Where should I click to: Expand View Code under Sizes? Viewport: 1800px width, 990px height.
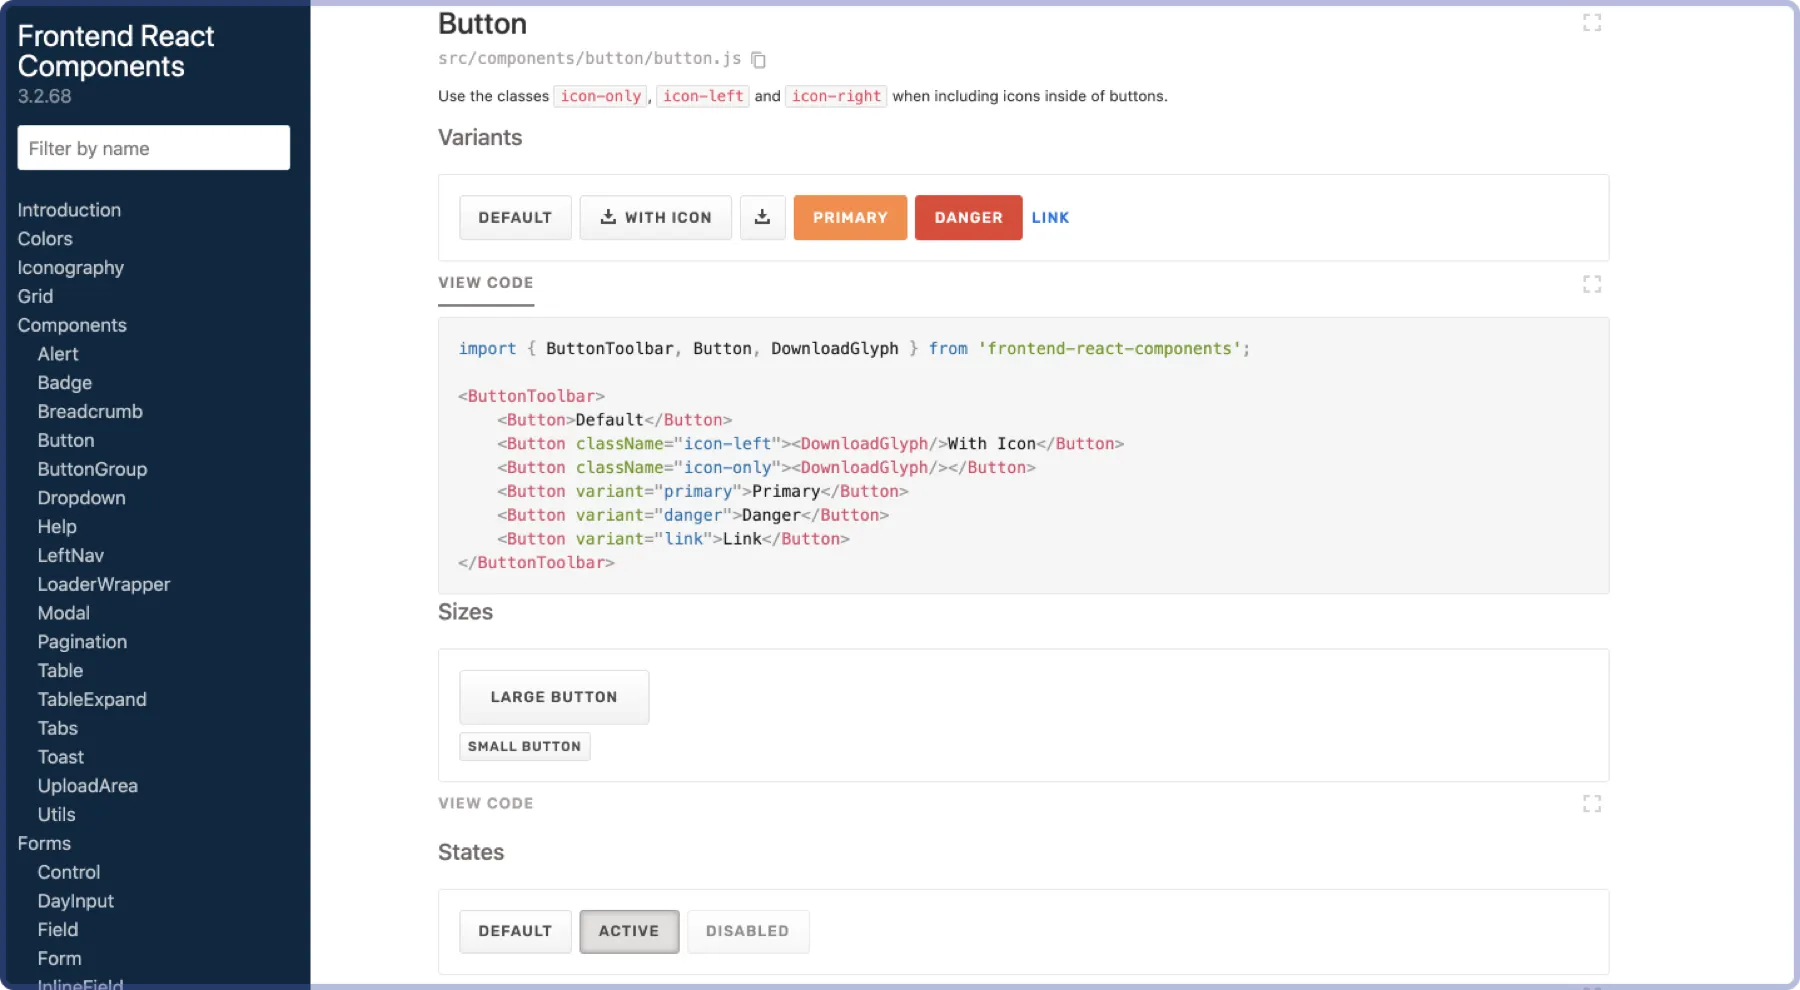[486, 804]
